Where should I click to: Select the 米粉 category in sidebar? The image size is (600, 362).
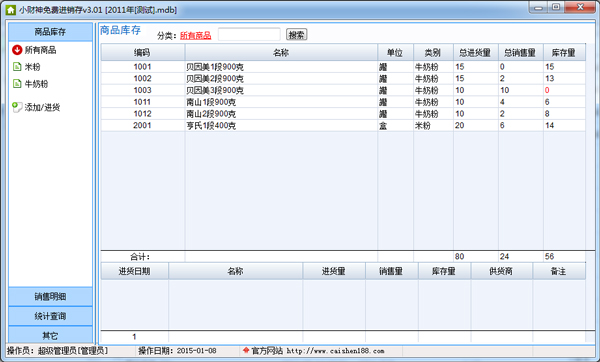[x=33, y=67]
